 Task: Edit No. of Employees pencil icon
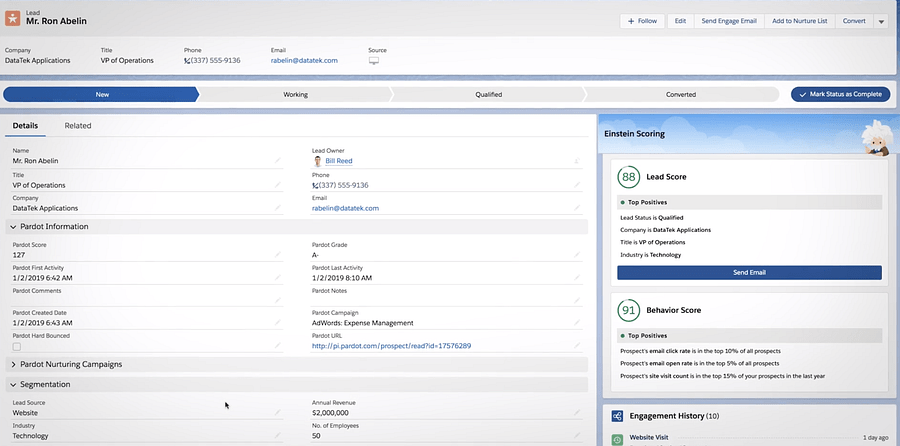(577, 435)
